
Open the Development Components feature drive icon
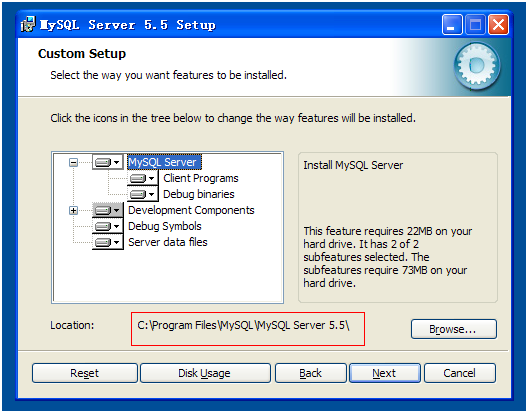tap(108, 211)
